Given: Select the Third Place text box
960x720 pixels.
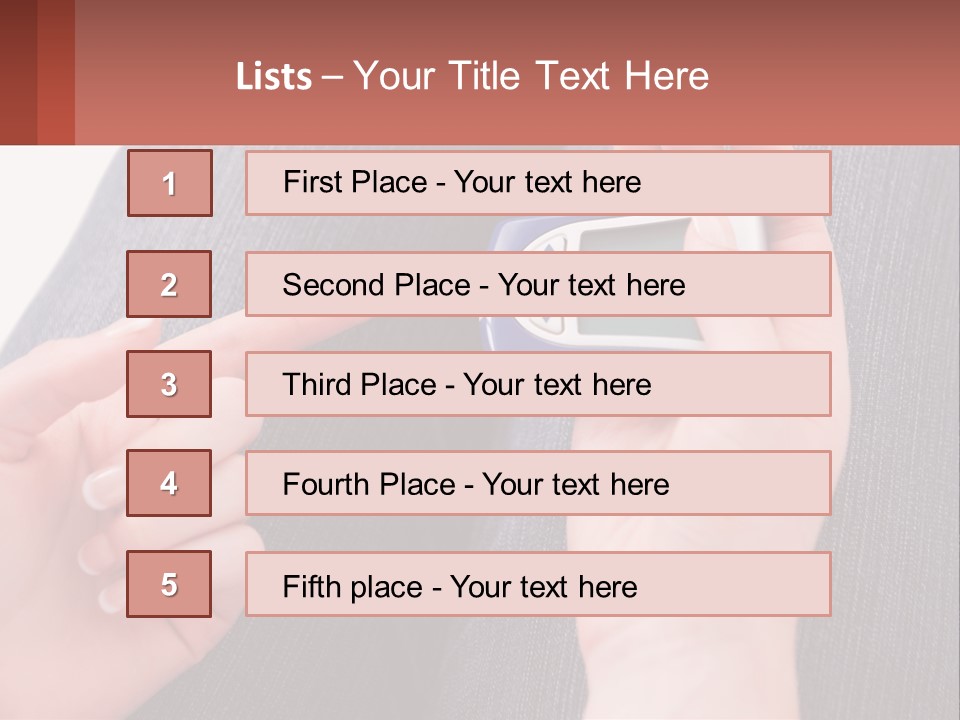Looking at the screenshot, I should (x=538, y=384).
